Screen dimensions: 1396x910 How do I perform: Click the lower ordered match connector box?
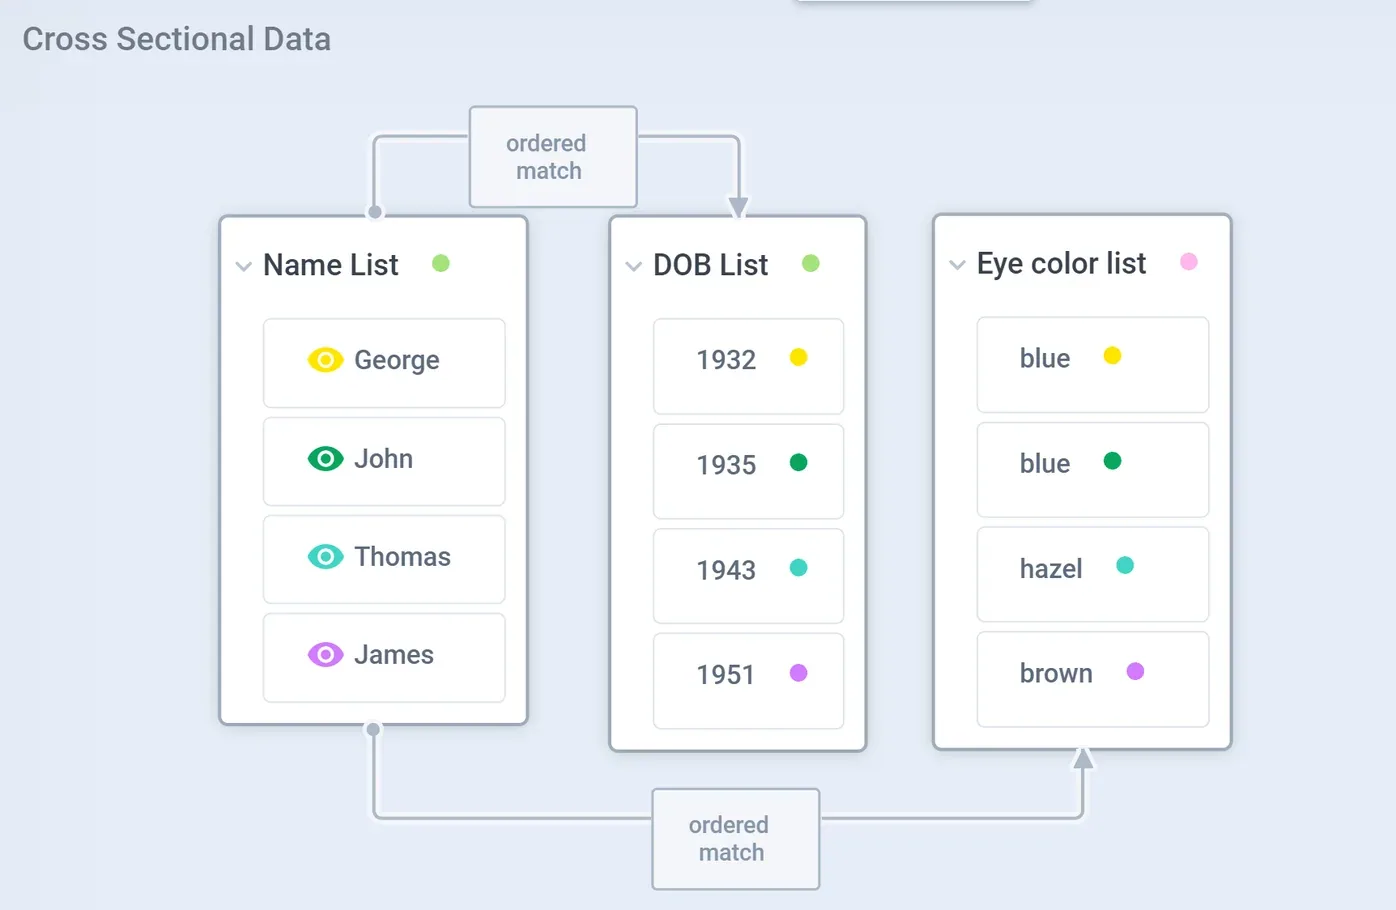pyautogui.click(x=736, y=839)
